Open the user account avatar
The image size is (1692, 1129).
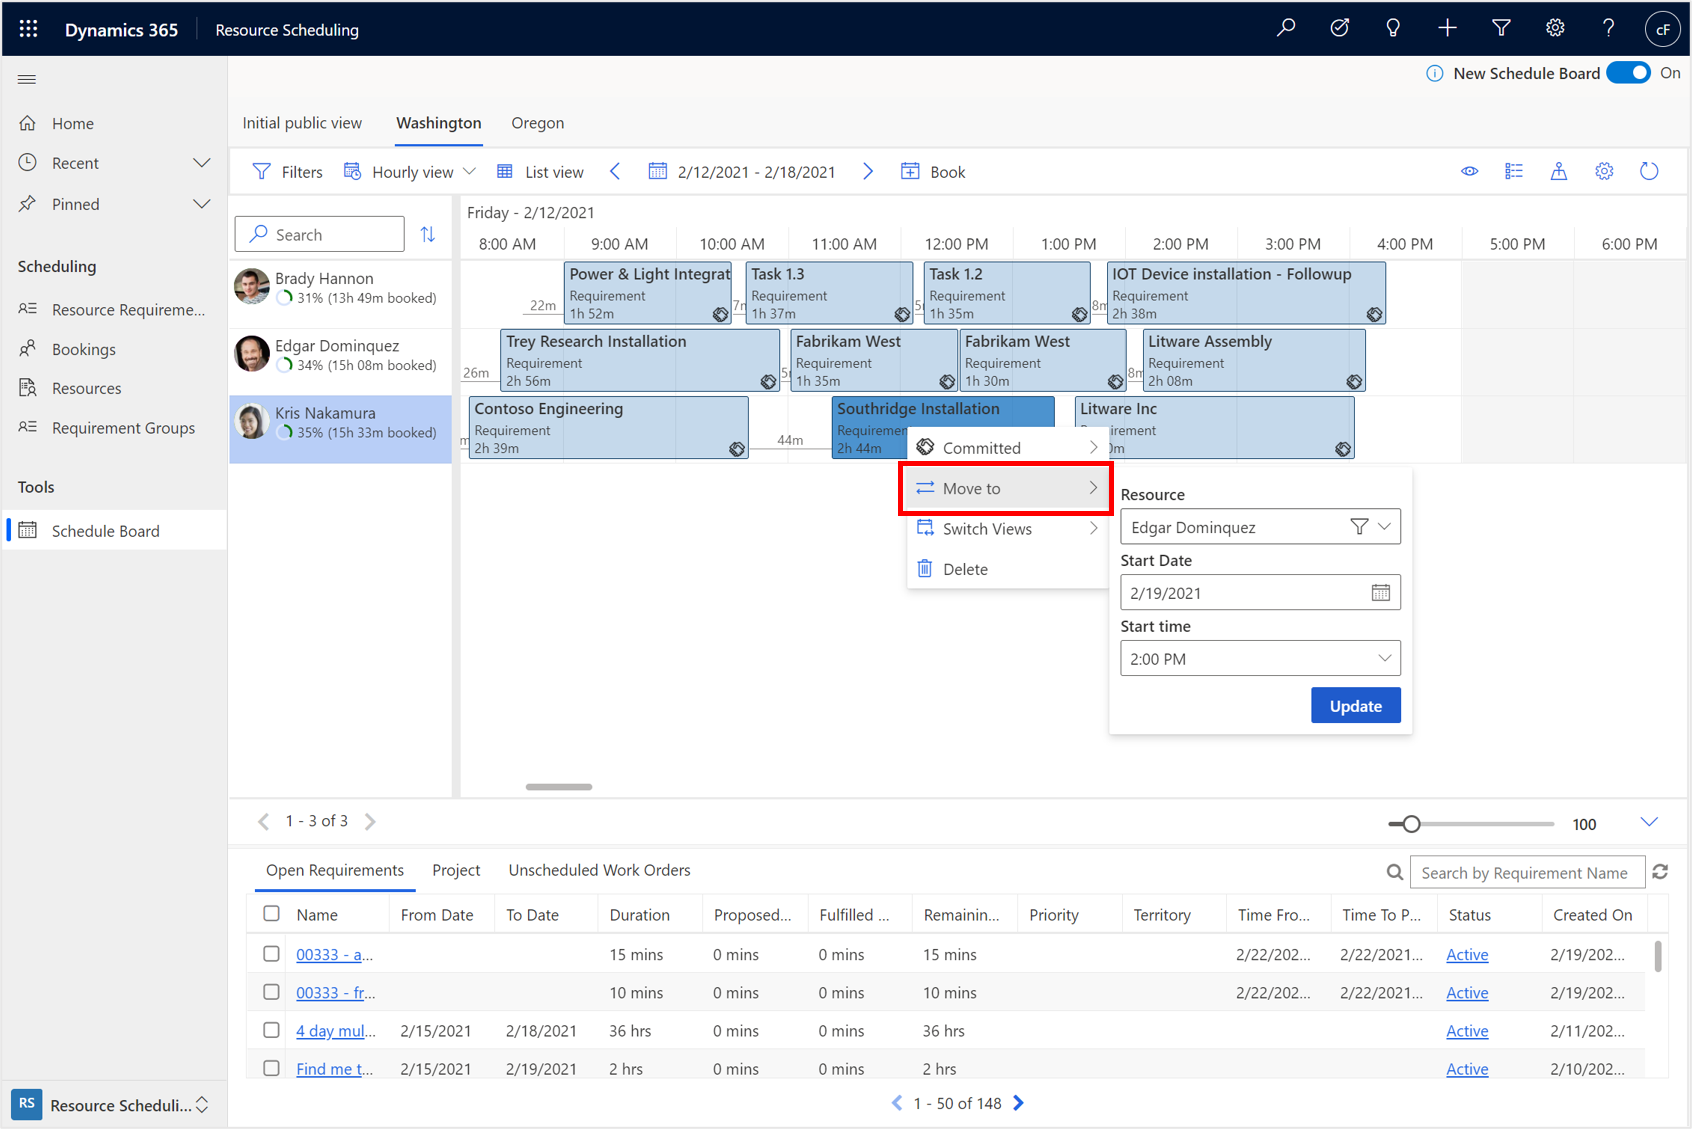tap(1662, 29)
